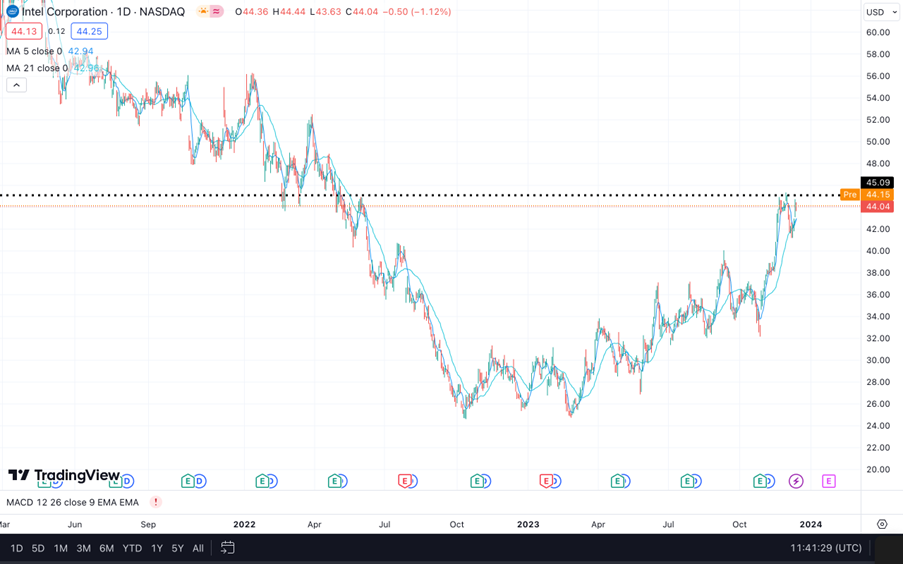
Task: Select the MA 21 close indicator legend
Action: [x=37, y=68]
